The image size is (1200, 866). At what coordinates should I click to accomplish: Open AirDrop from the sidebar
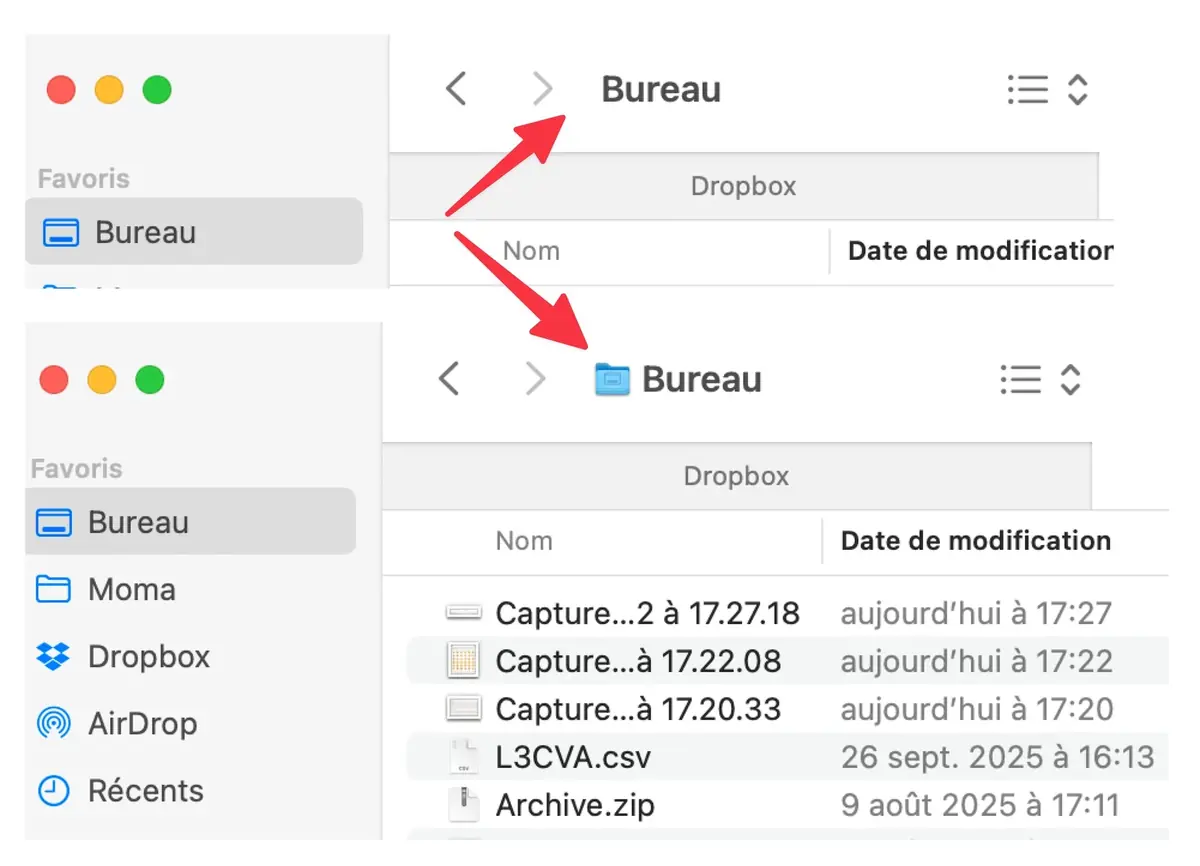tap(141, 723)
